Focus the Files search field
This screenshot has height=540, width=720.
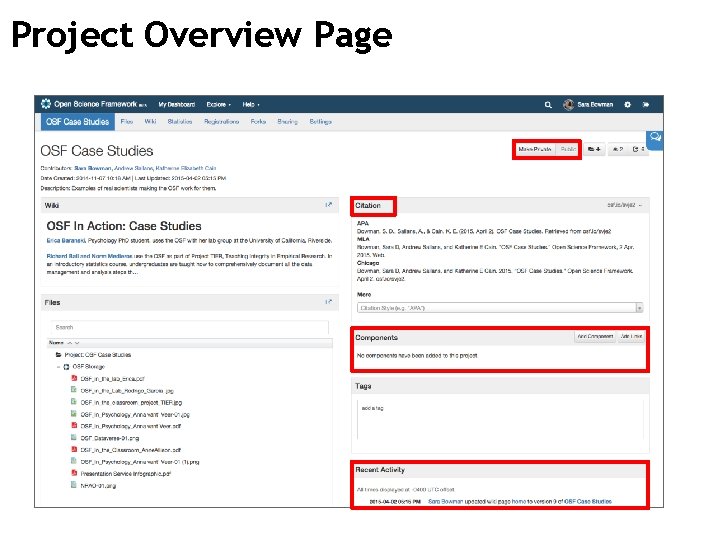pos(190,327)
